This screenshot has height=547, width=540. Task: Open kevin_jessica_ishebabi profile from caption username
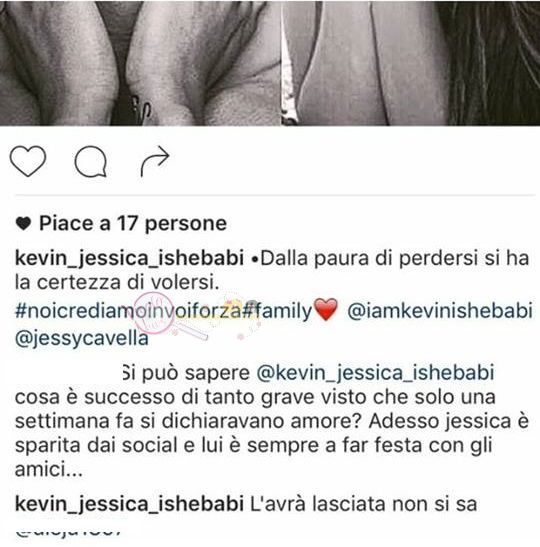[x=129, y=259]
